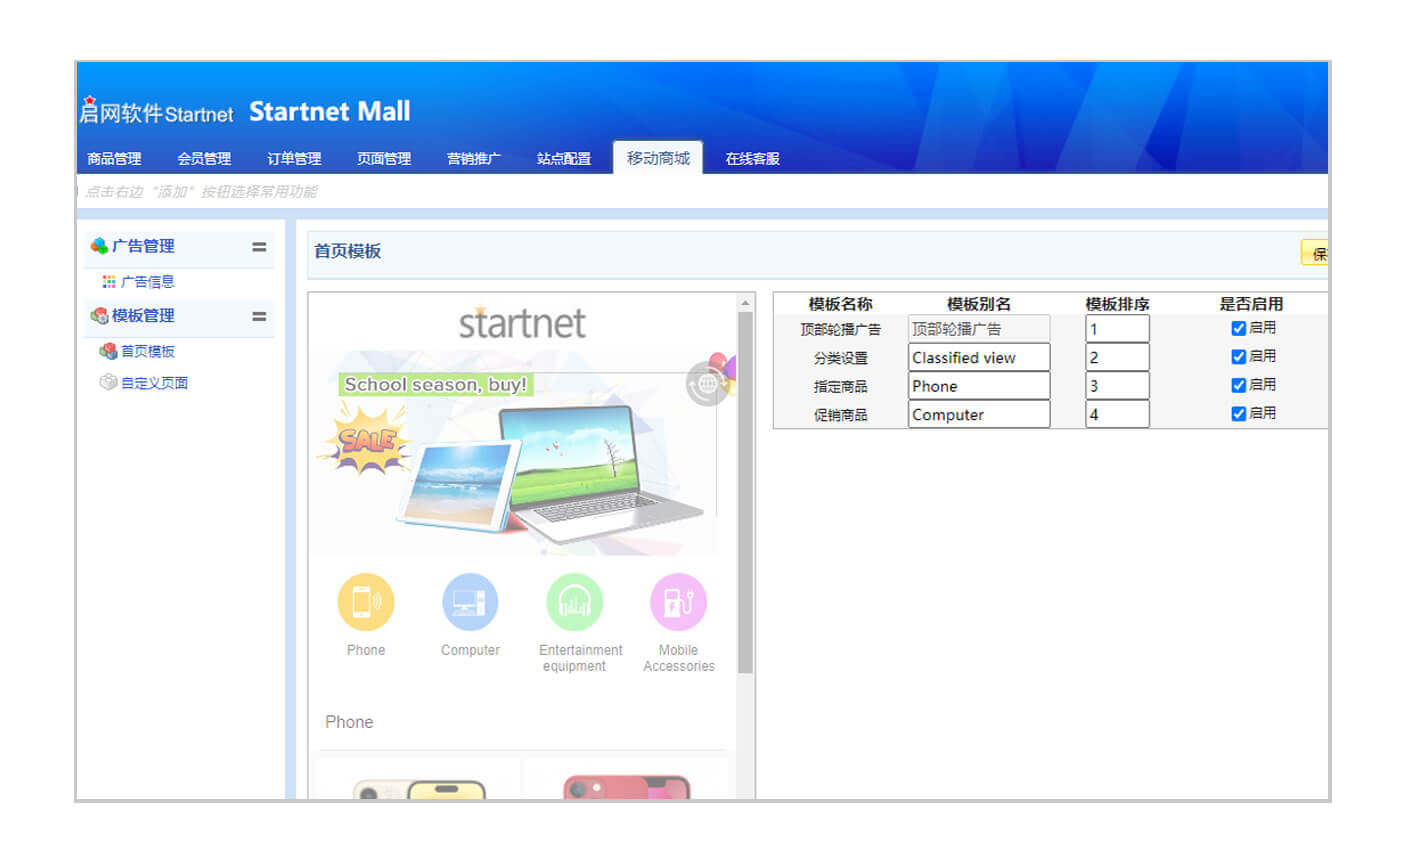The width and height of the screenshot is (1410, 860).
Task: Click the 自定义页面 cube icon in sidebar
Action: click(x=108, y=382)
